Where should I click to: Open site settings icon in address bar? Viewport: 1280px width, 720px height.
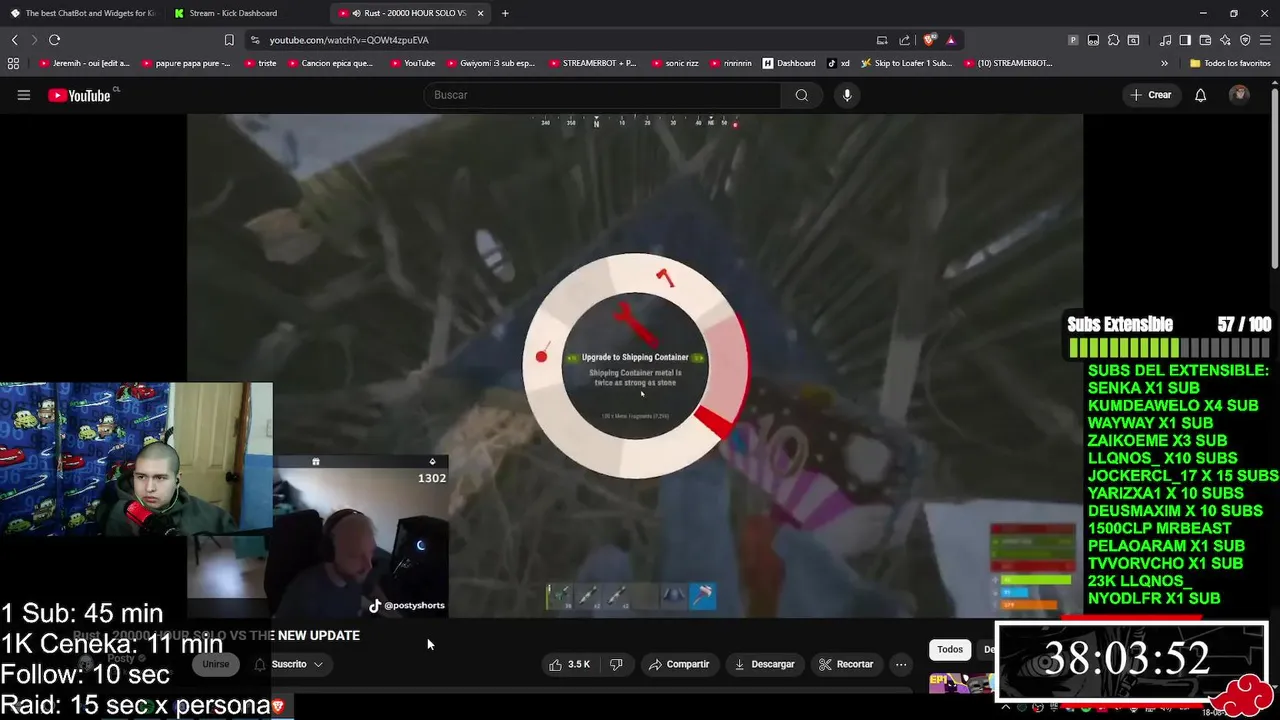pyautogui.click(x=256, y=40)
